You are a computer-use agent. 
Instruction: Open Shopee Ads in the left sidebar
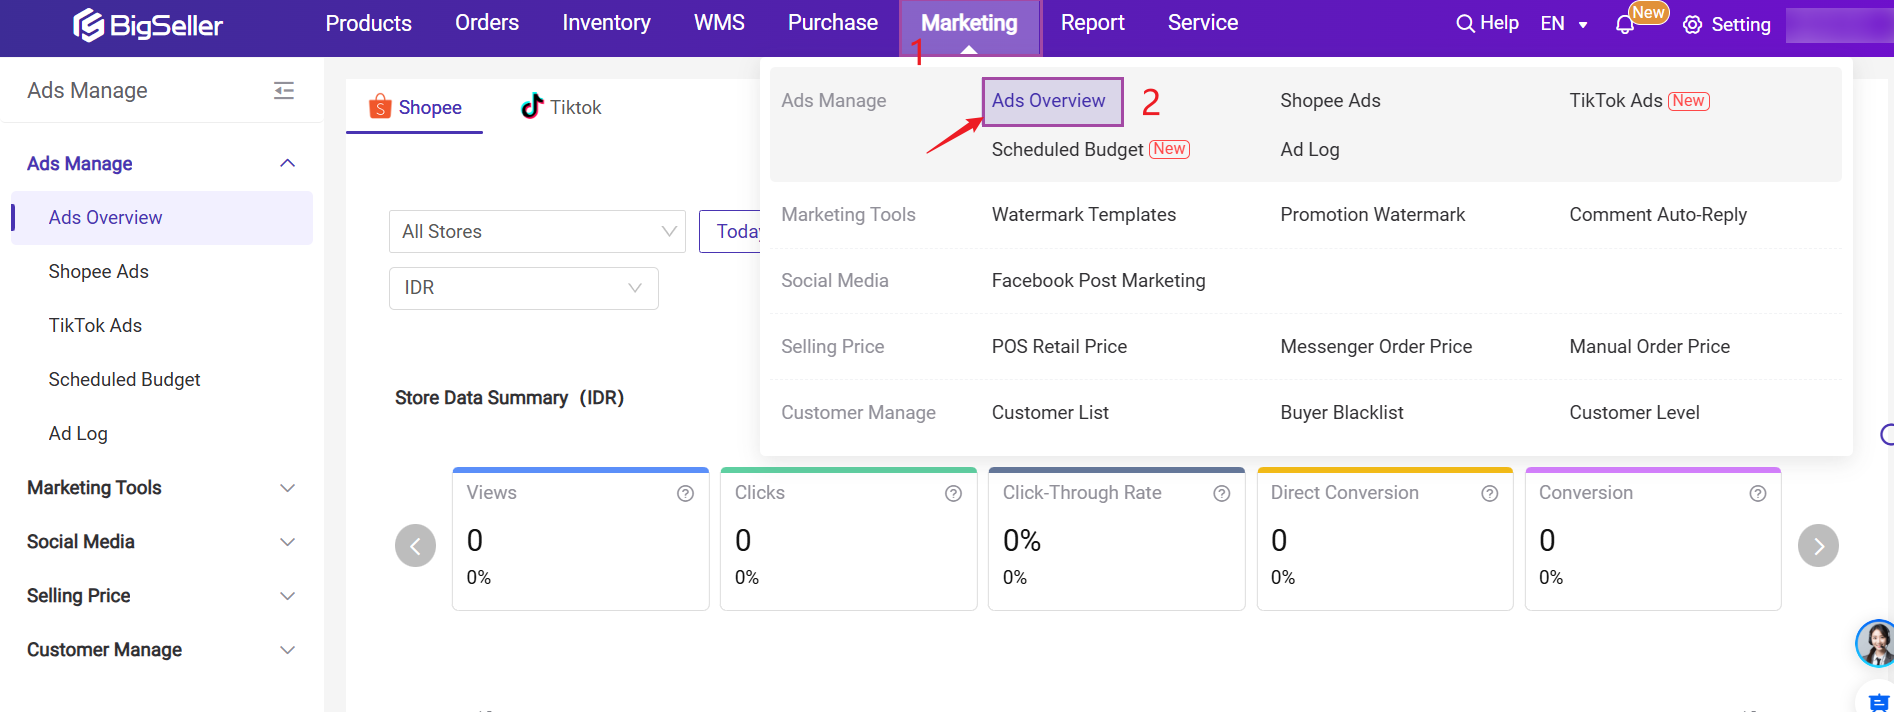pos(98,272)
